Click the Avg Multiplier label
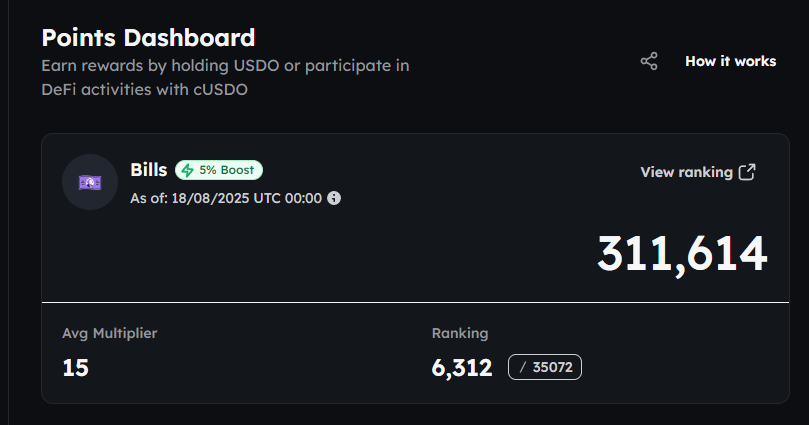 [110, 333]
